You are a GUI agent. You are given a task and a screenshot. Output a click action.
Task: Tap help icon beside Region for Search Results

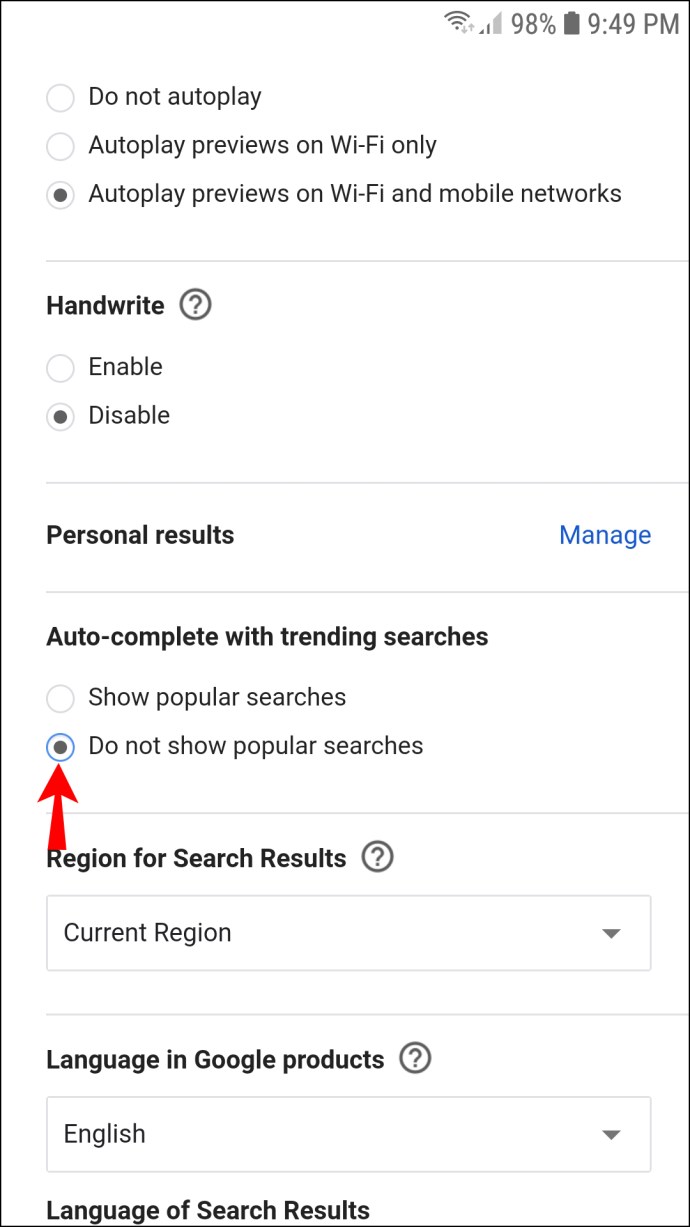[378, 857]
